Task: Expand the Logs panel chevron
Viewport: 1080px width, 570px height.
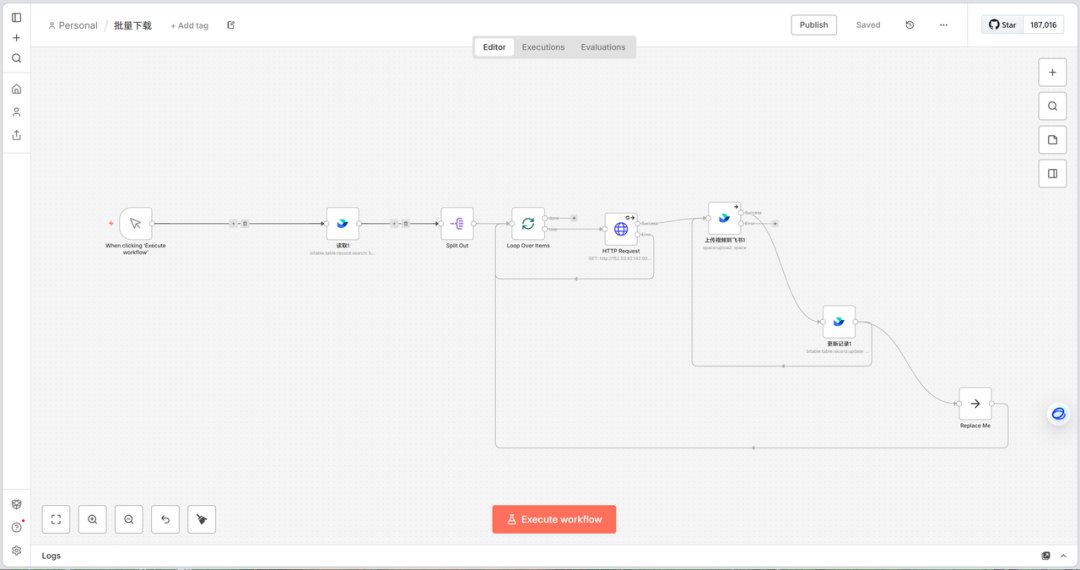Action: pos(1063,556)
